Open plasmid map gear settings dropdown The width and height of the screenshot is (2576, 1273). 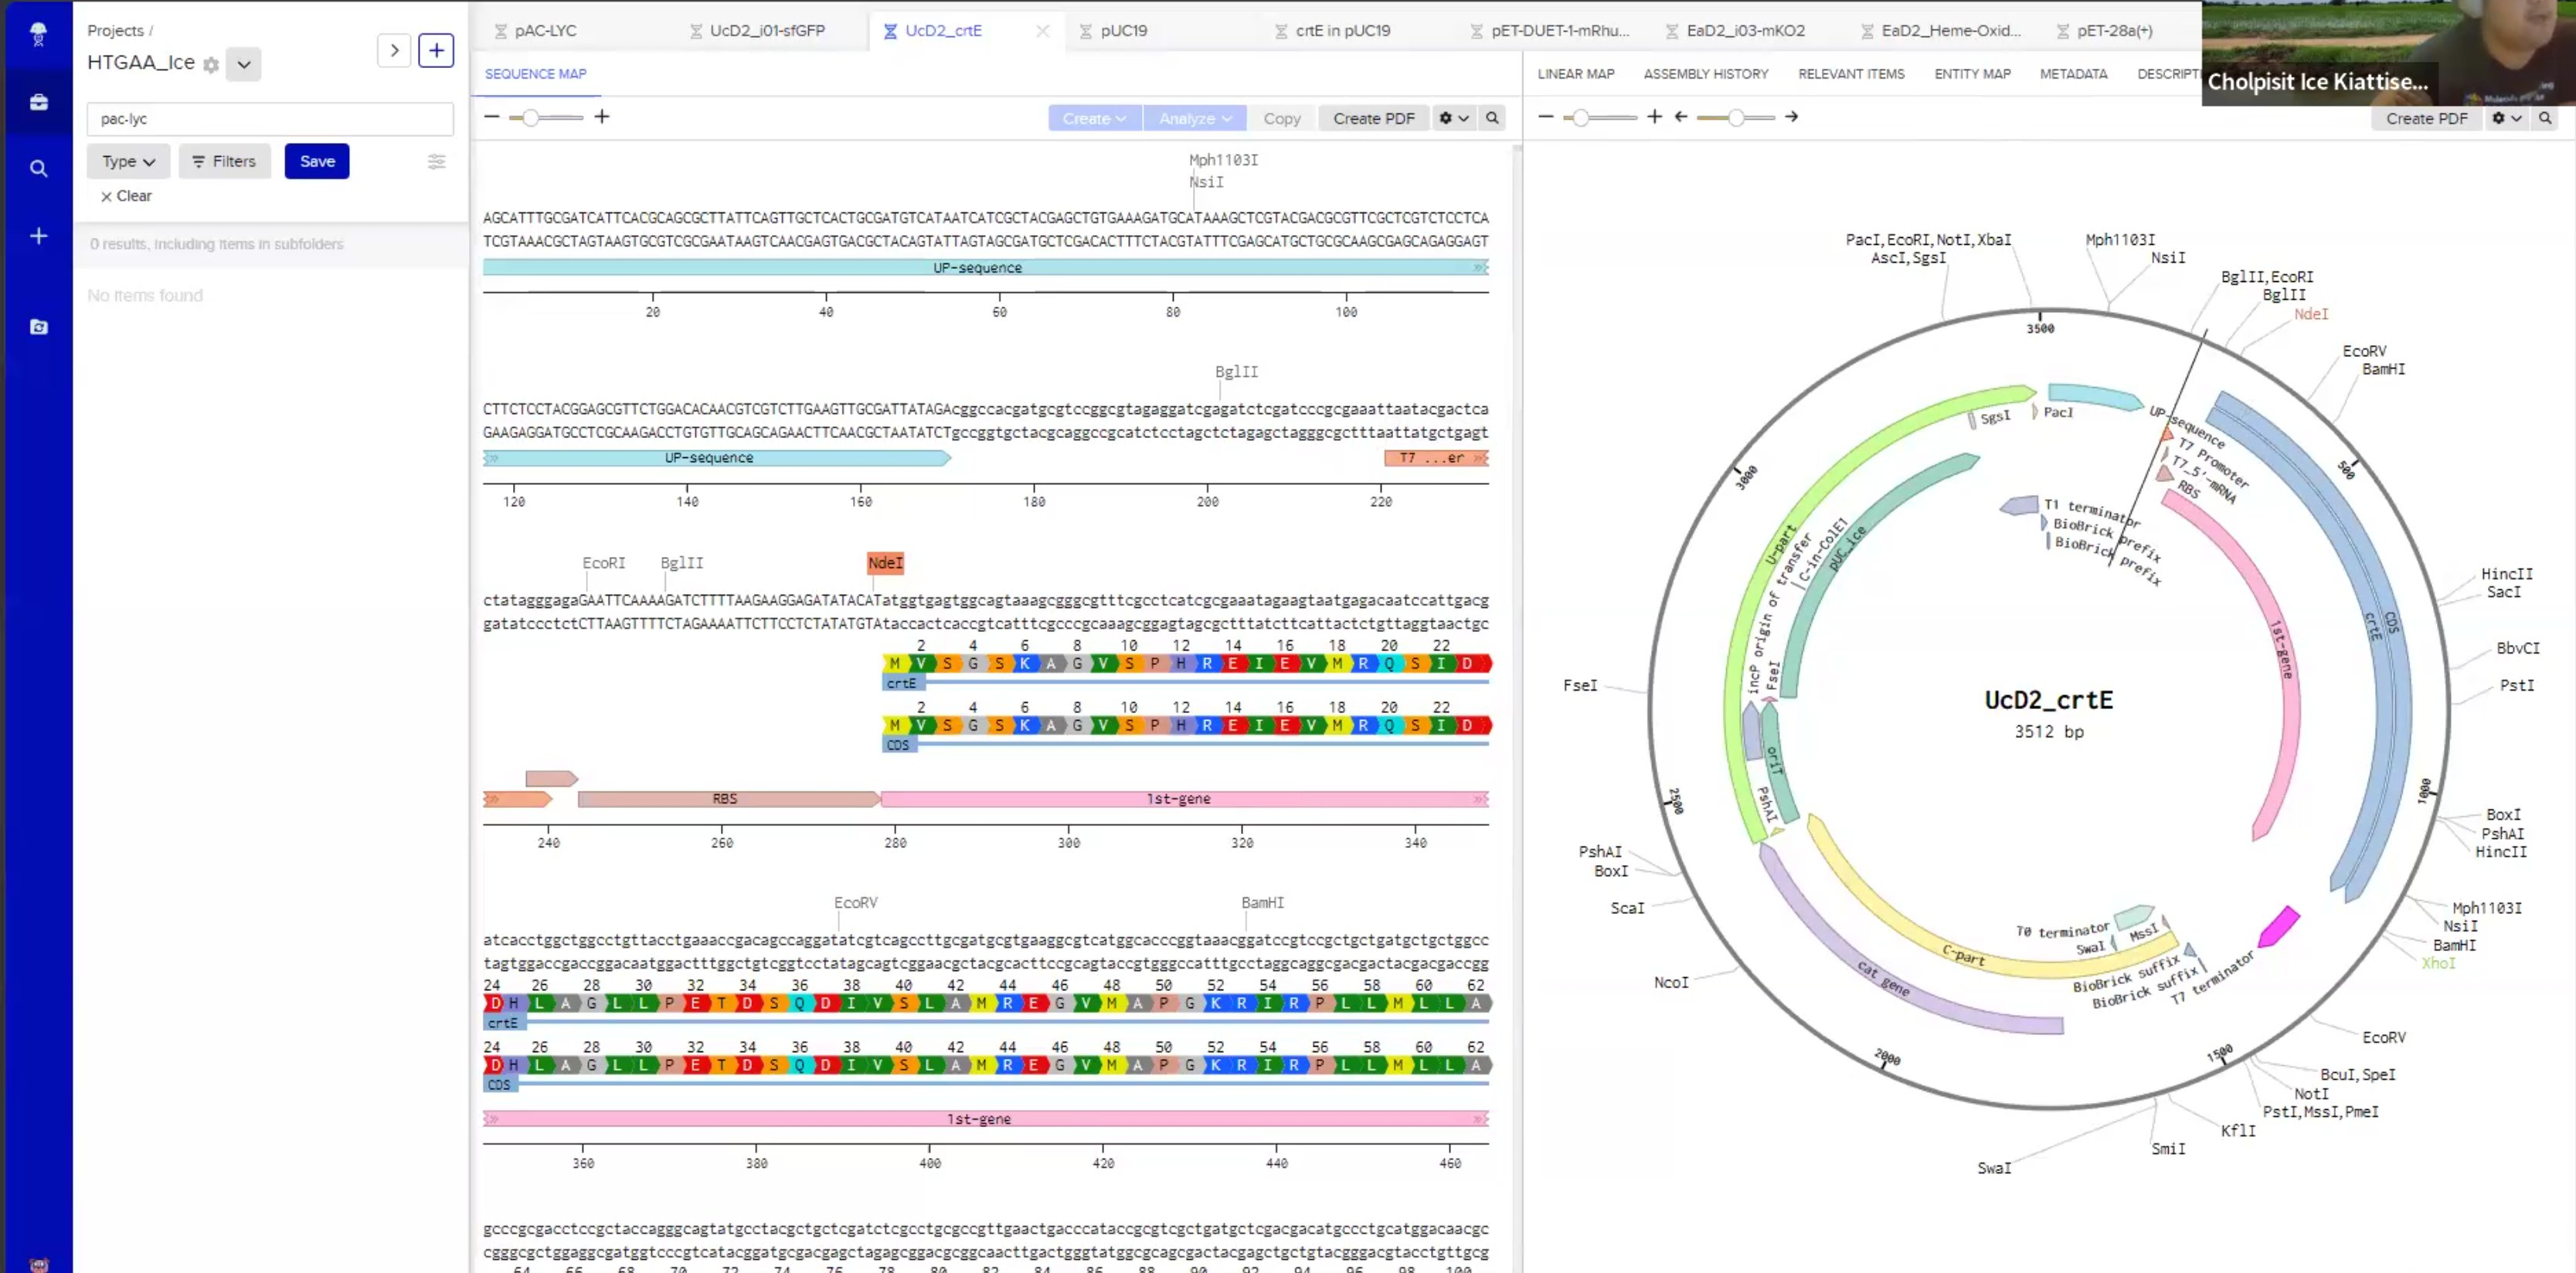pyautogui.click(x=2507, y=118)
